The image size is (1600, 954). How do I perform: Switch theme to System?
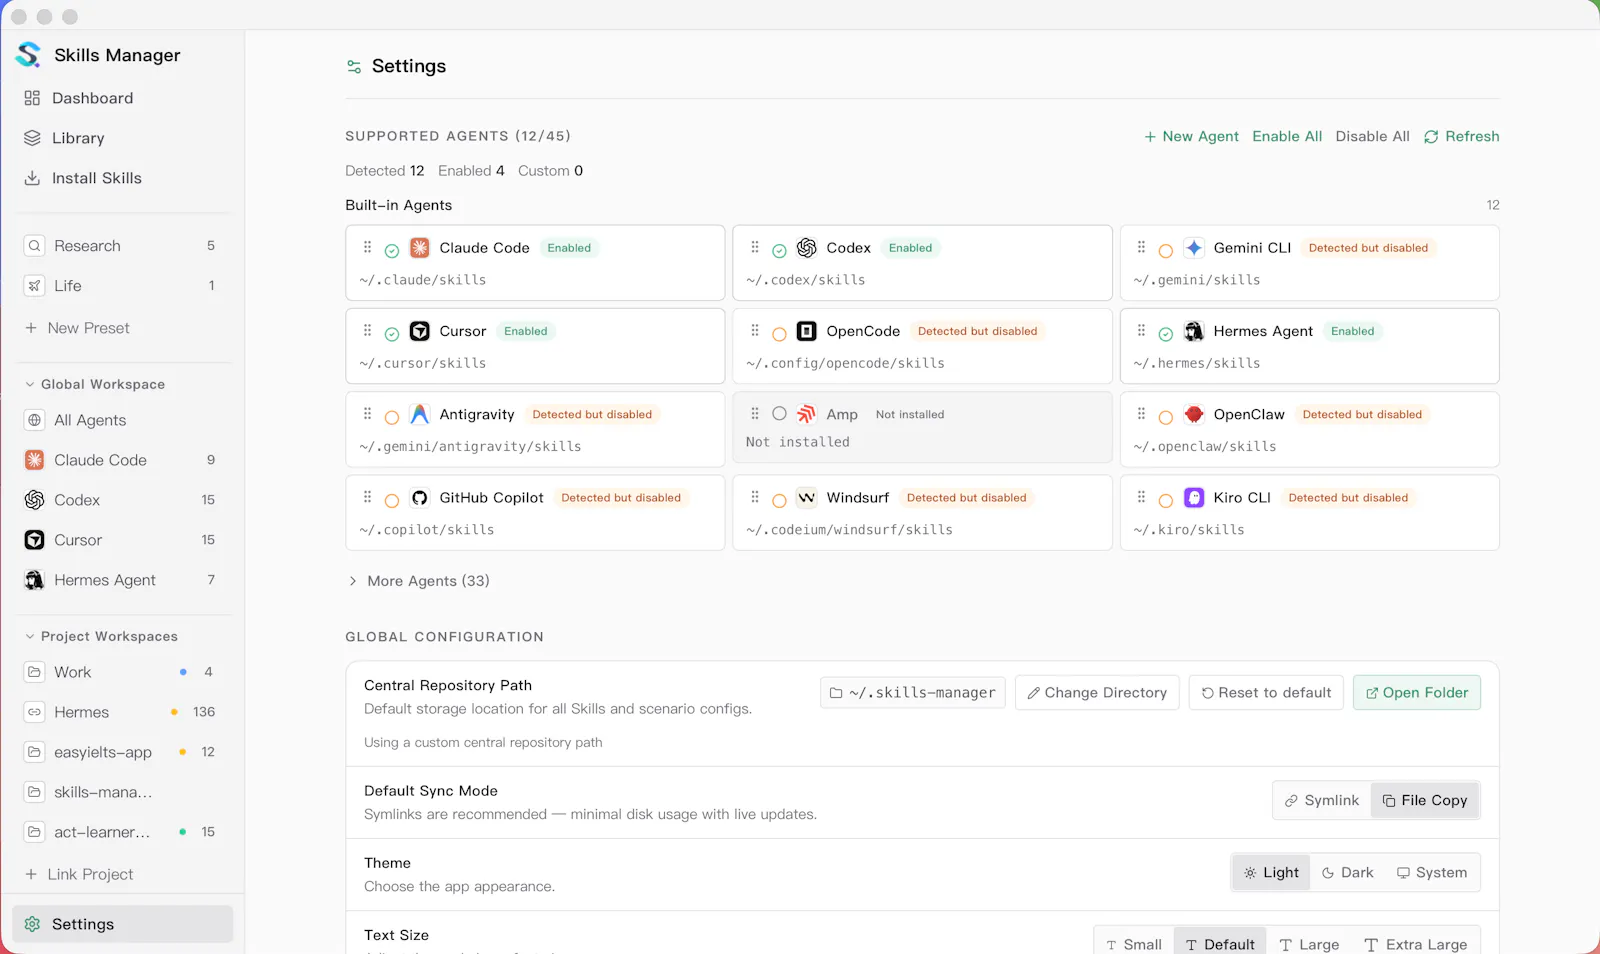[x=1432, y=872]
